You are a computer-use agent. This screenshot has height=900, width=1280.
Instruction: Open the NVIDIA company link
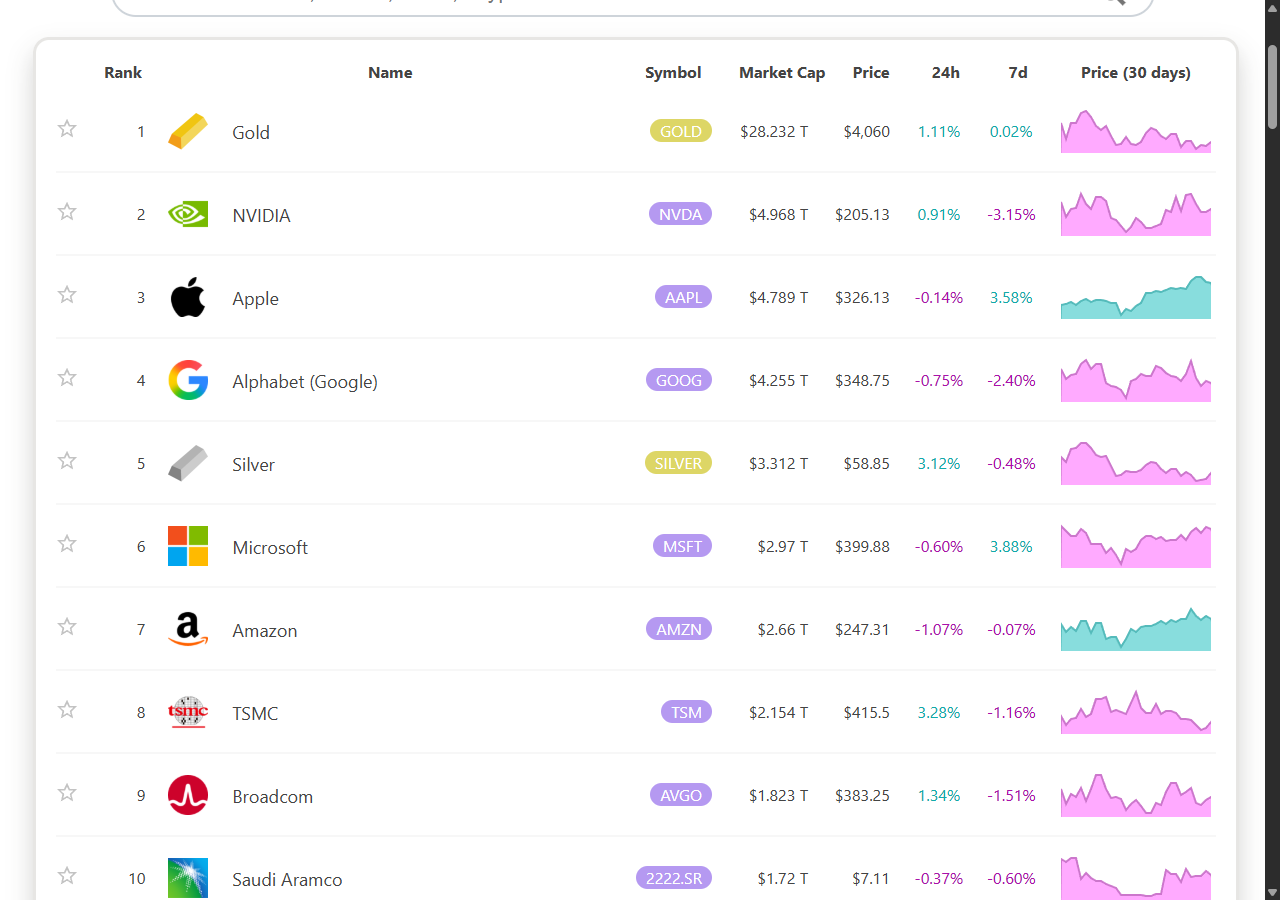point(261,215)
